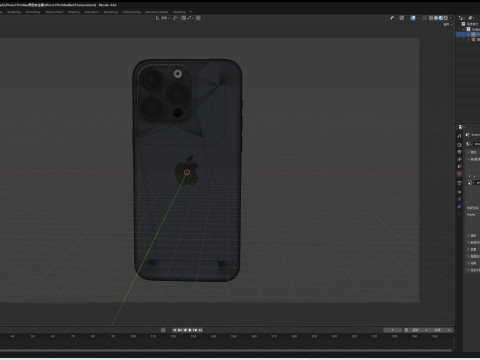480x360 pixels.
Task: Jump to the next keyframe
Action: point(196,330)
